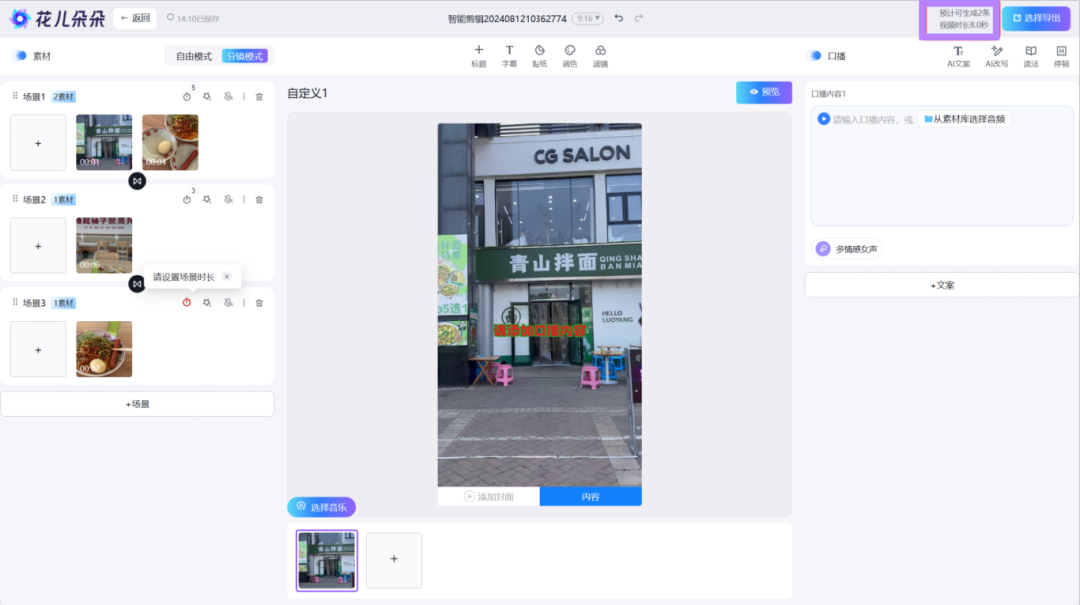Grab the drag handle of 场景2
The height and width of the screenshot is (605, 1080).
coord(15,199)
